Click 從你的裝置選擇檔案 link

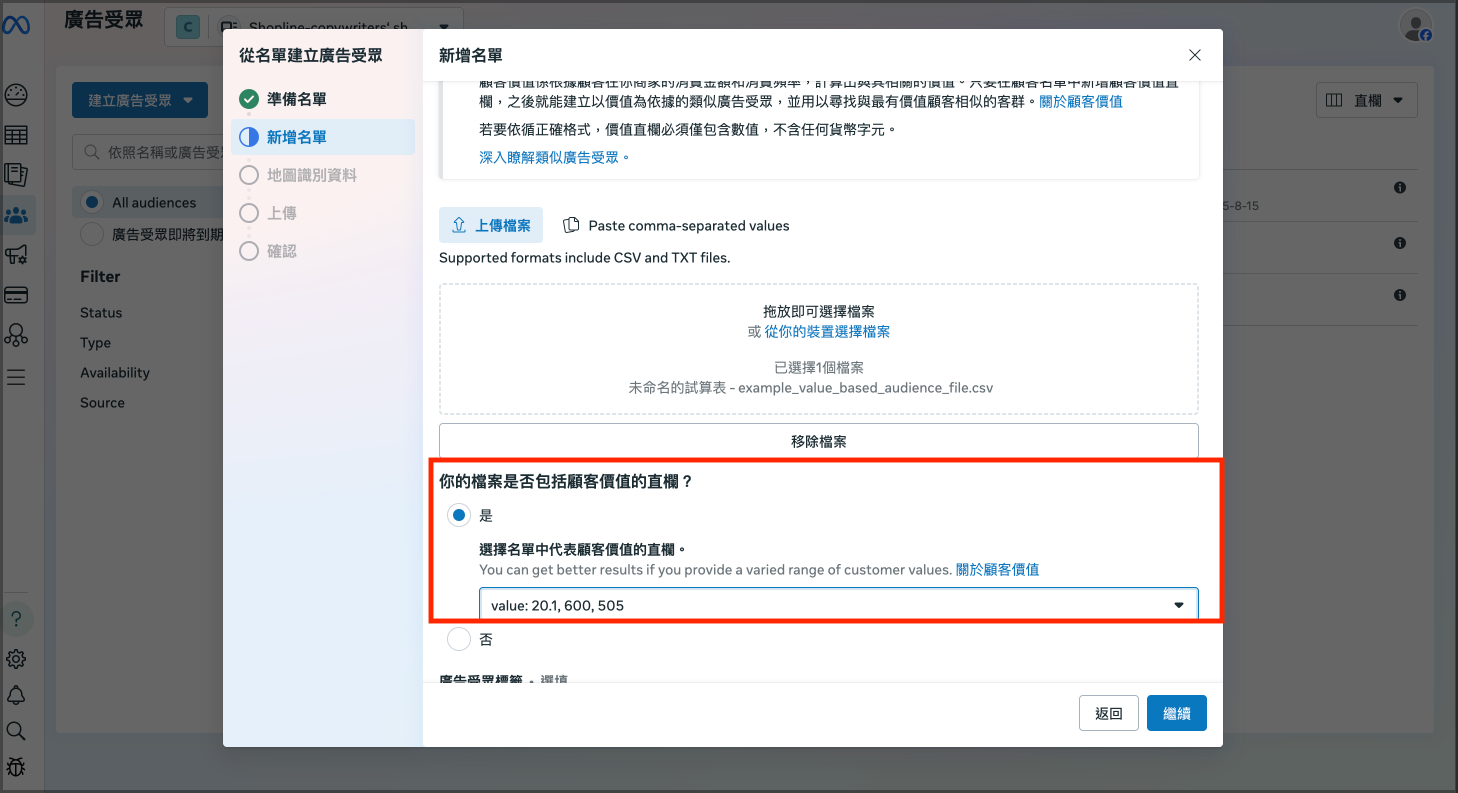pyautogui.click(x=827, y=331)
